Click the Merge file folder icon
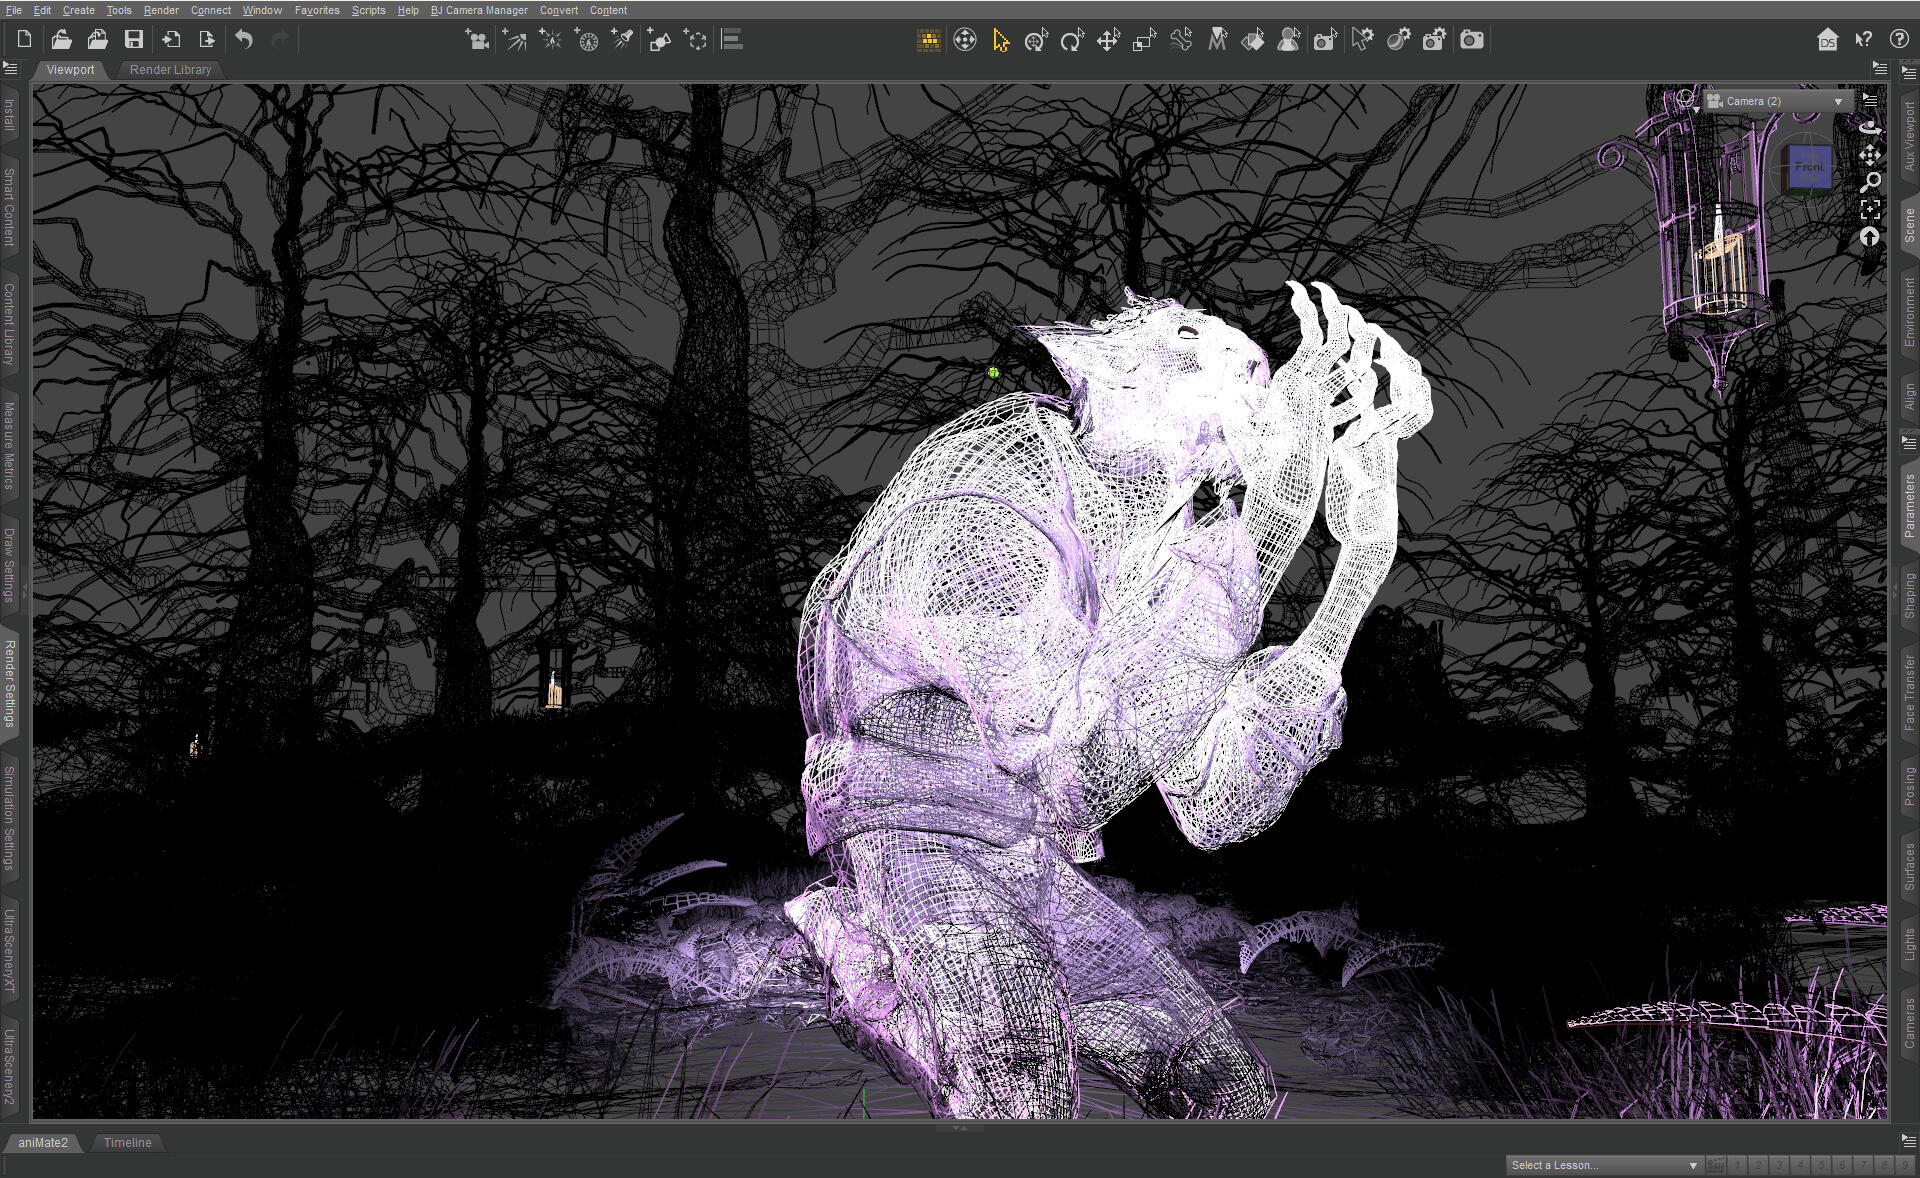 [x=97, y=39]
